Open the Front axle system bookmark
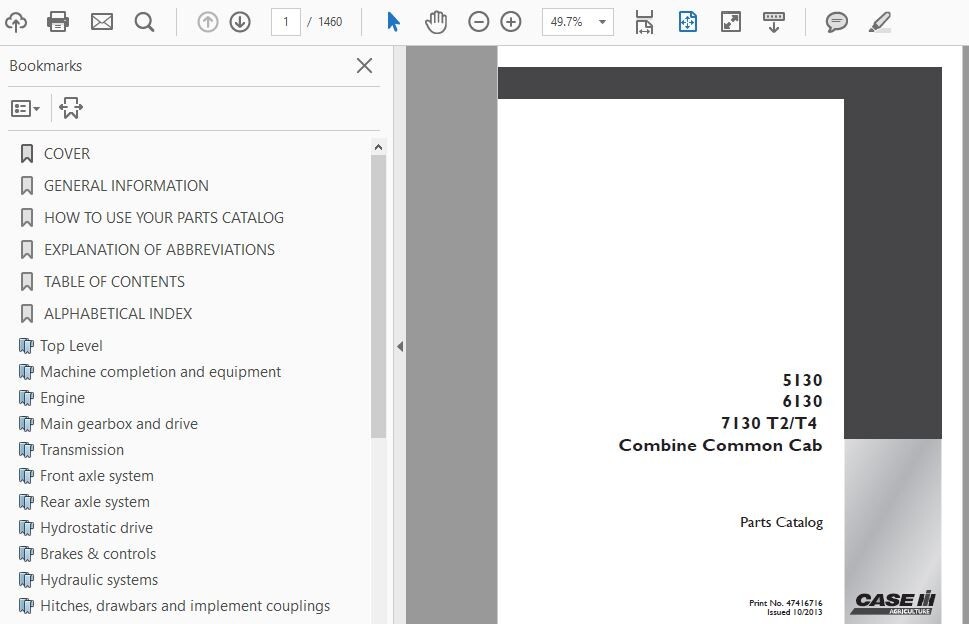 tap(96, 476)
